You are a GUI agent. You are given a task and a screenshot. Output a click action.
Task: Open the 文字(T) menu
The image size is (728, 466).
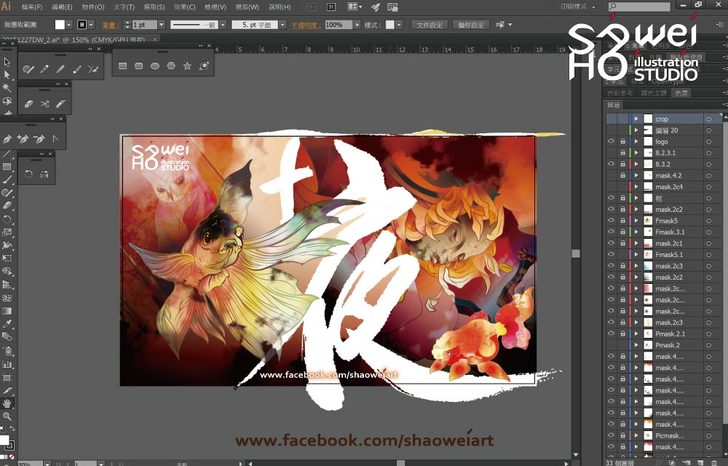coord(123,6)
